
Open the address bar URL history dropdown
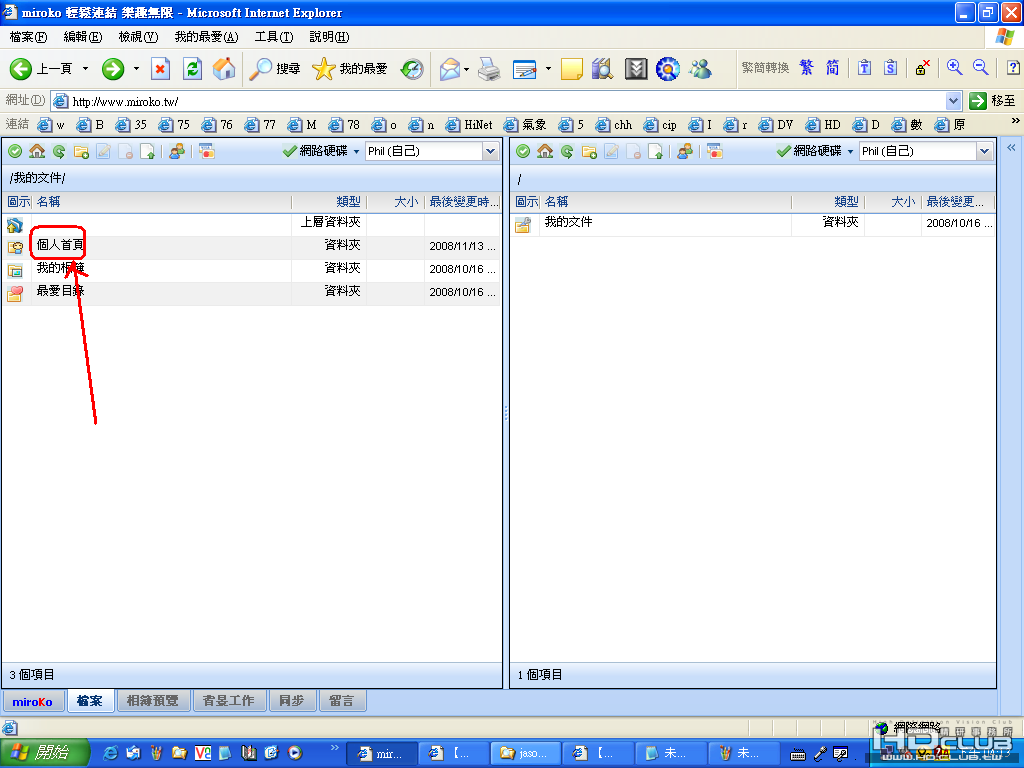(x=953, y=101)
